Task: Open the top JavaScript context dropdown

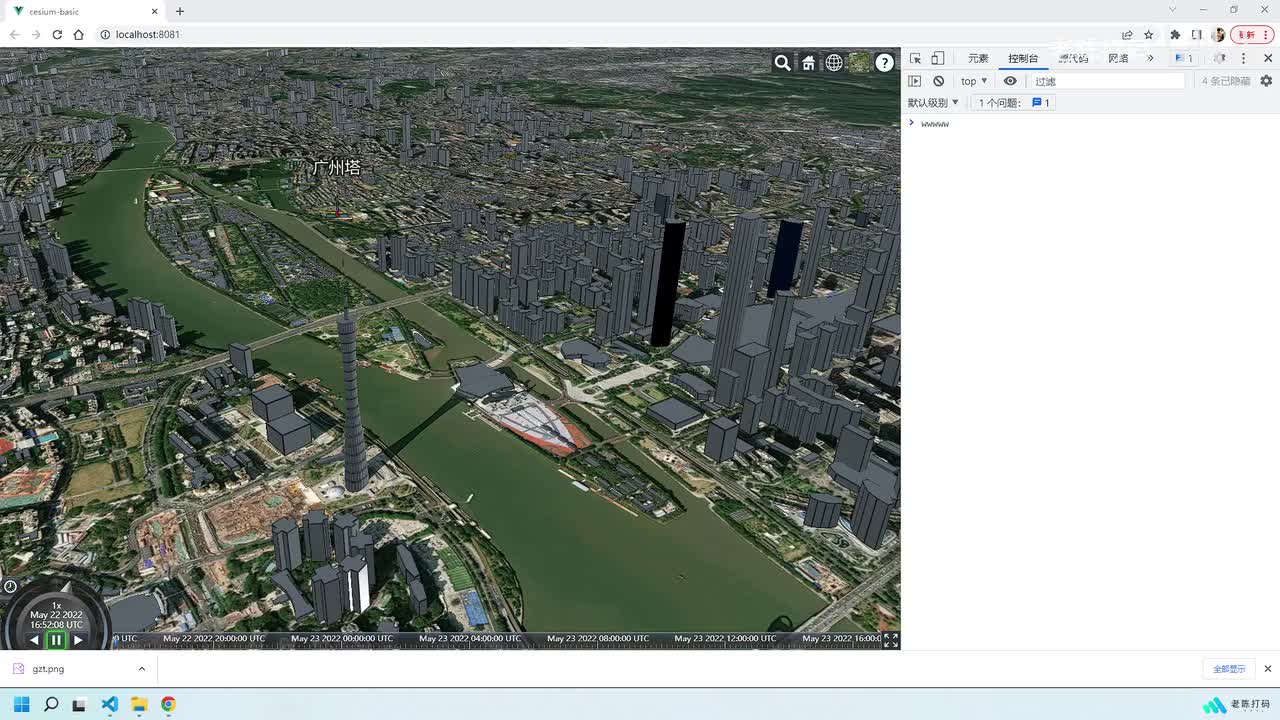Action: (x=974, y=81)
